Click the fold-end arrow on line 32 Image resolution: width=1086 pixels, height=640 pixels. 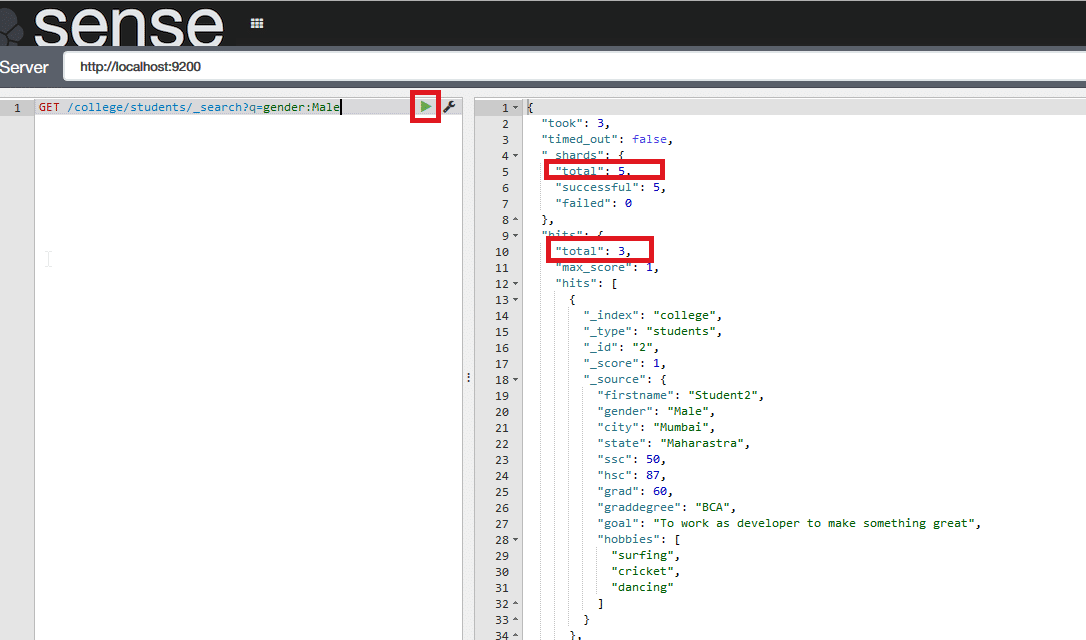[x=515, y=604]
